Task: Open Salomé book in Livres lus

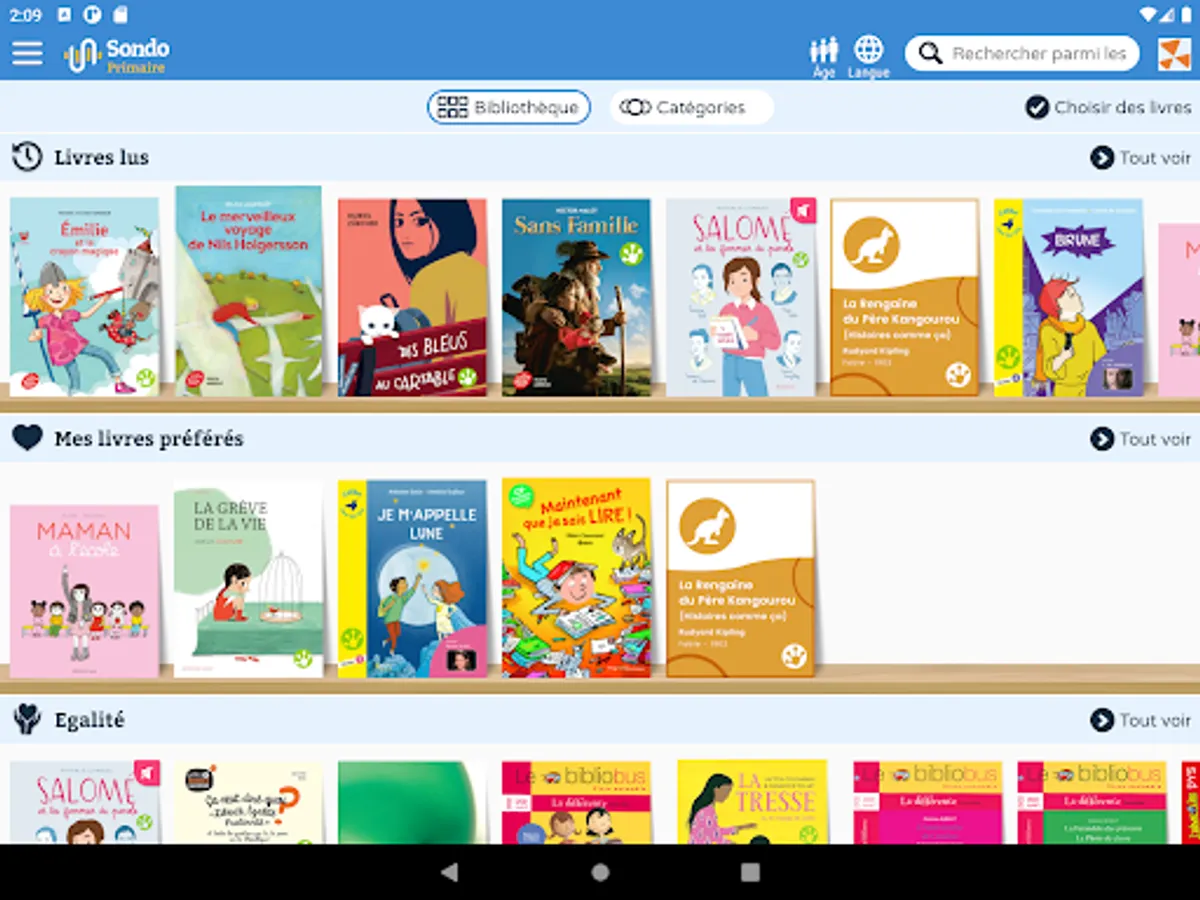Action: 741,297
